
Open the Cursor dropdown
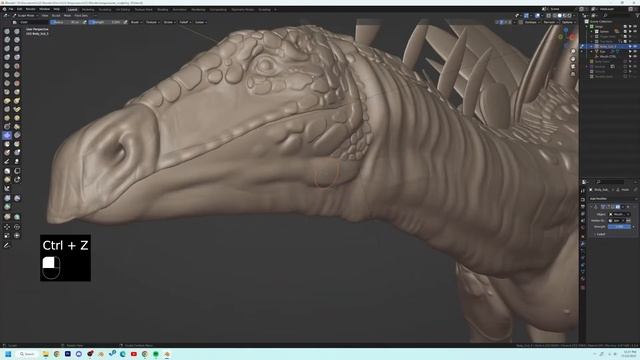200,22
